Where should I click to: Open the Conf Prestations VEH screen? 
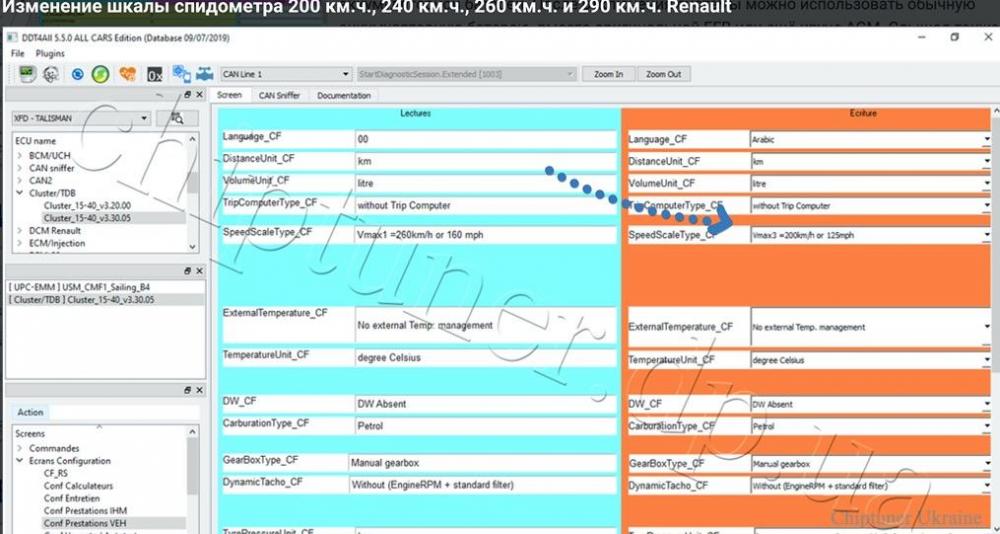[x=85, y=523]
